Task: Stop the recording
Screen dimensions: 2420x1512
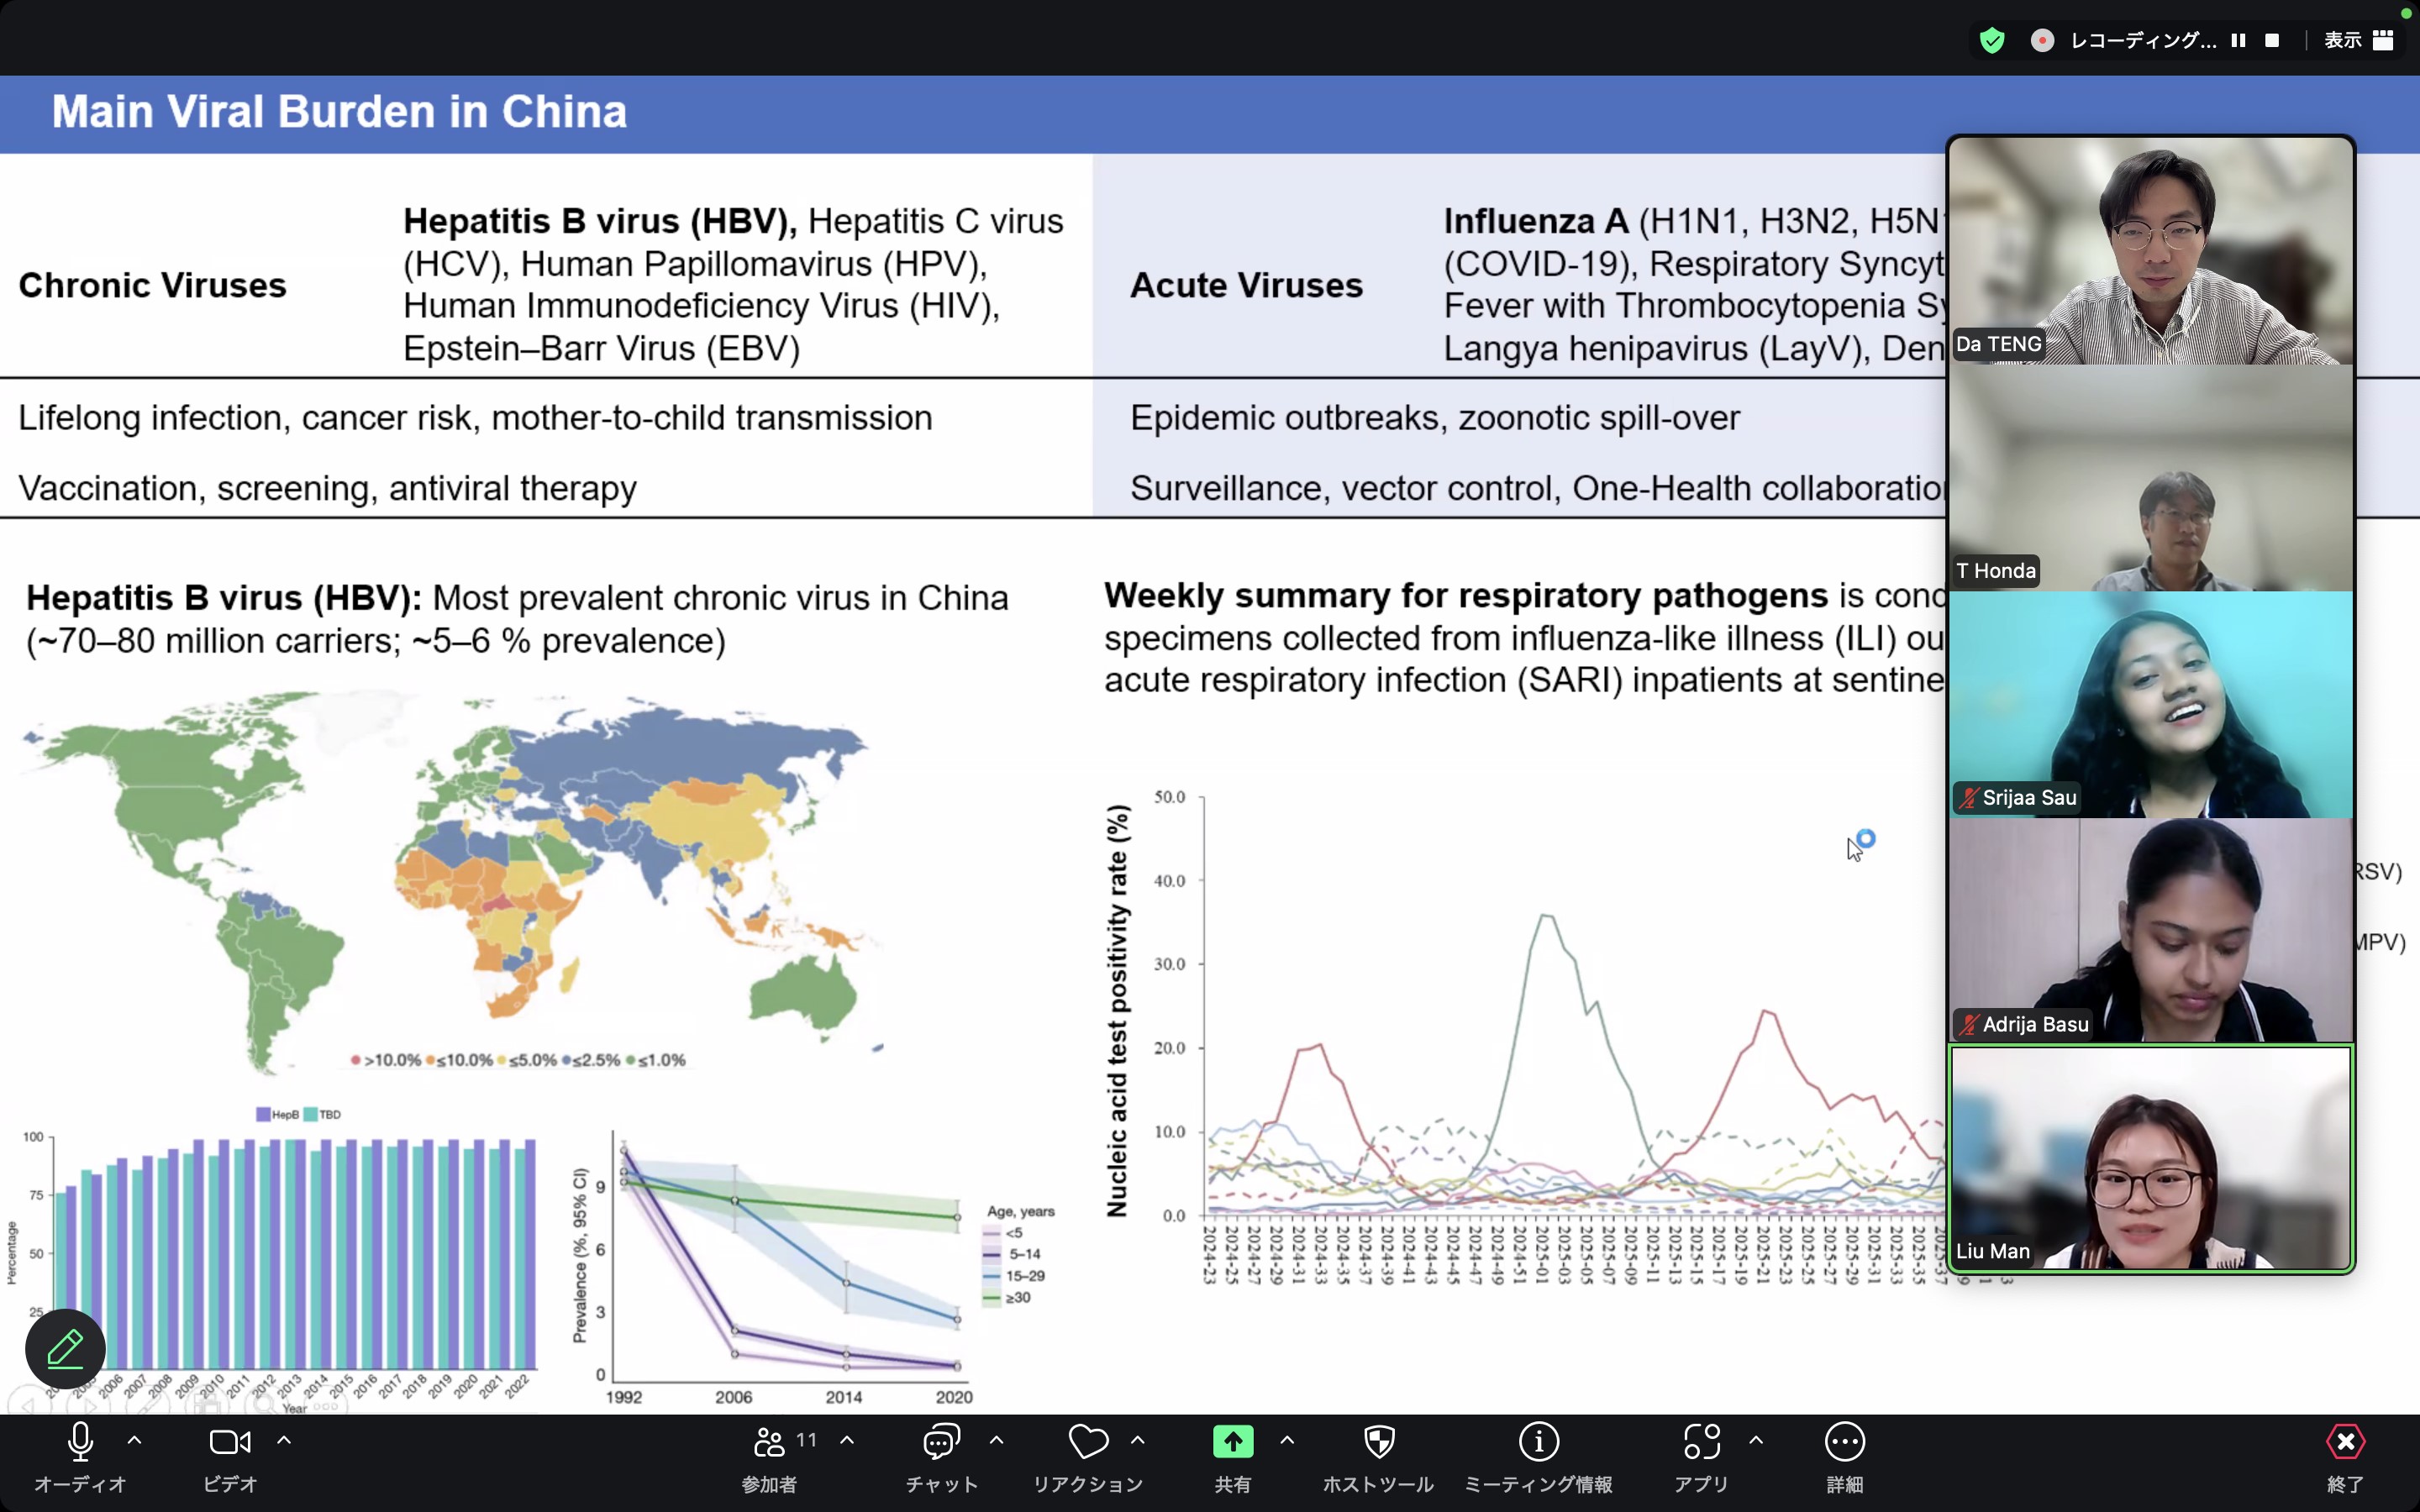Action: pyautogui.click(x=2272, y=40)
